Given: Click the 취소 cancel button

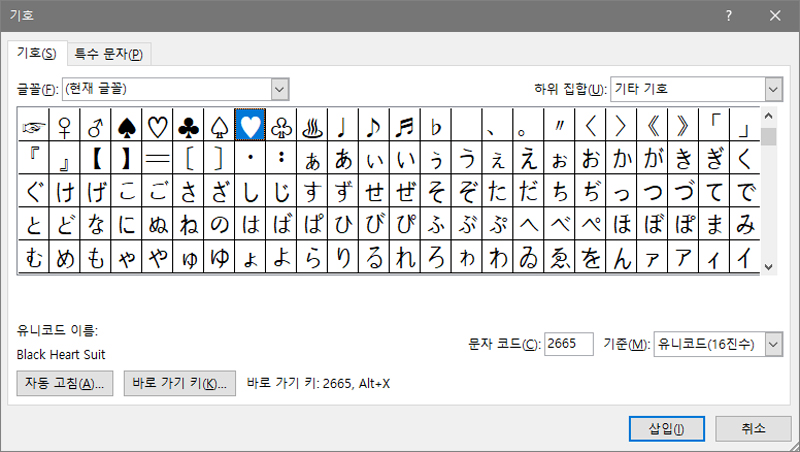Looking at the screenshot, I should coord(754,429).
